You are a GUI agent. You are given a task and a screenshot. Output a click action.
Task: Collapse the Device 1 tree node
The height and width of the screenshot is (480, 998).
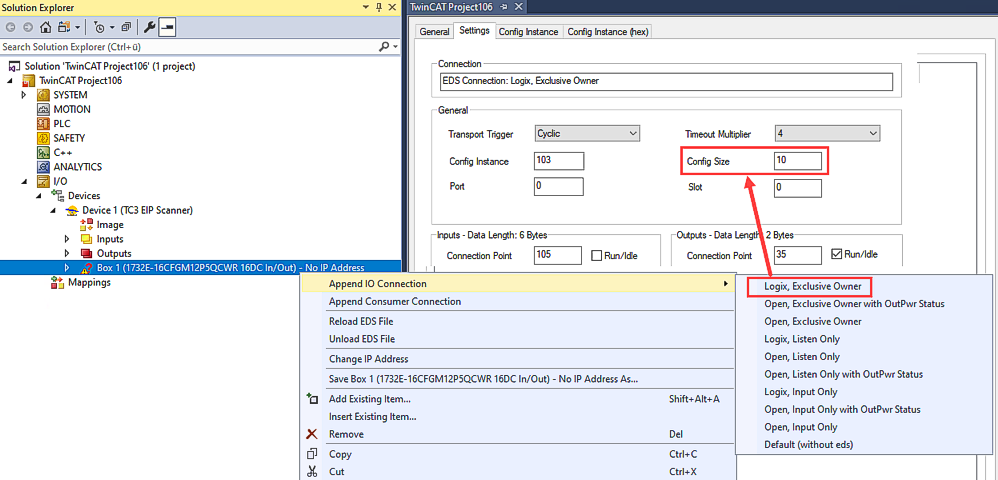[x=53, y=210]
